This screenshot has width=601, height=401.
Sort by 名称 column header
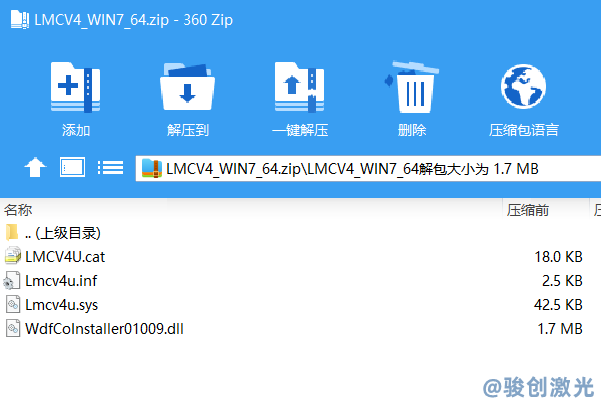(x=18, y=210)
